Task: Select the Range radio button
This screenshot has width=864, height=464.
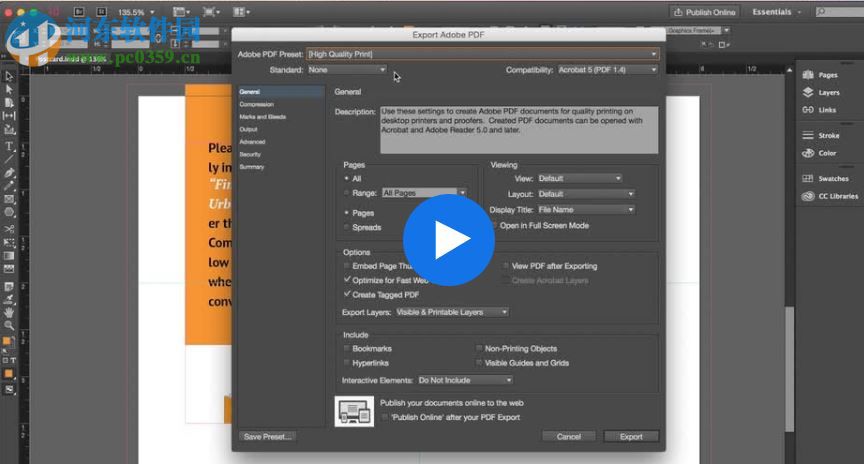Action: pos(347,193)
